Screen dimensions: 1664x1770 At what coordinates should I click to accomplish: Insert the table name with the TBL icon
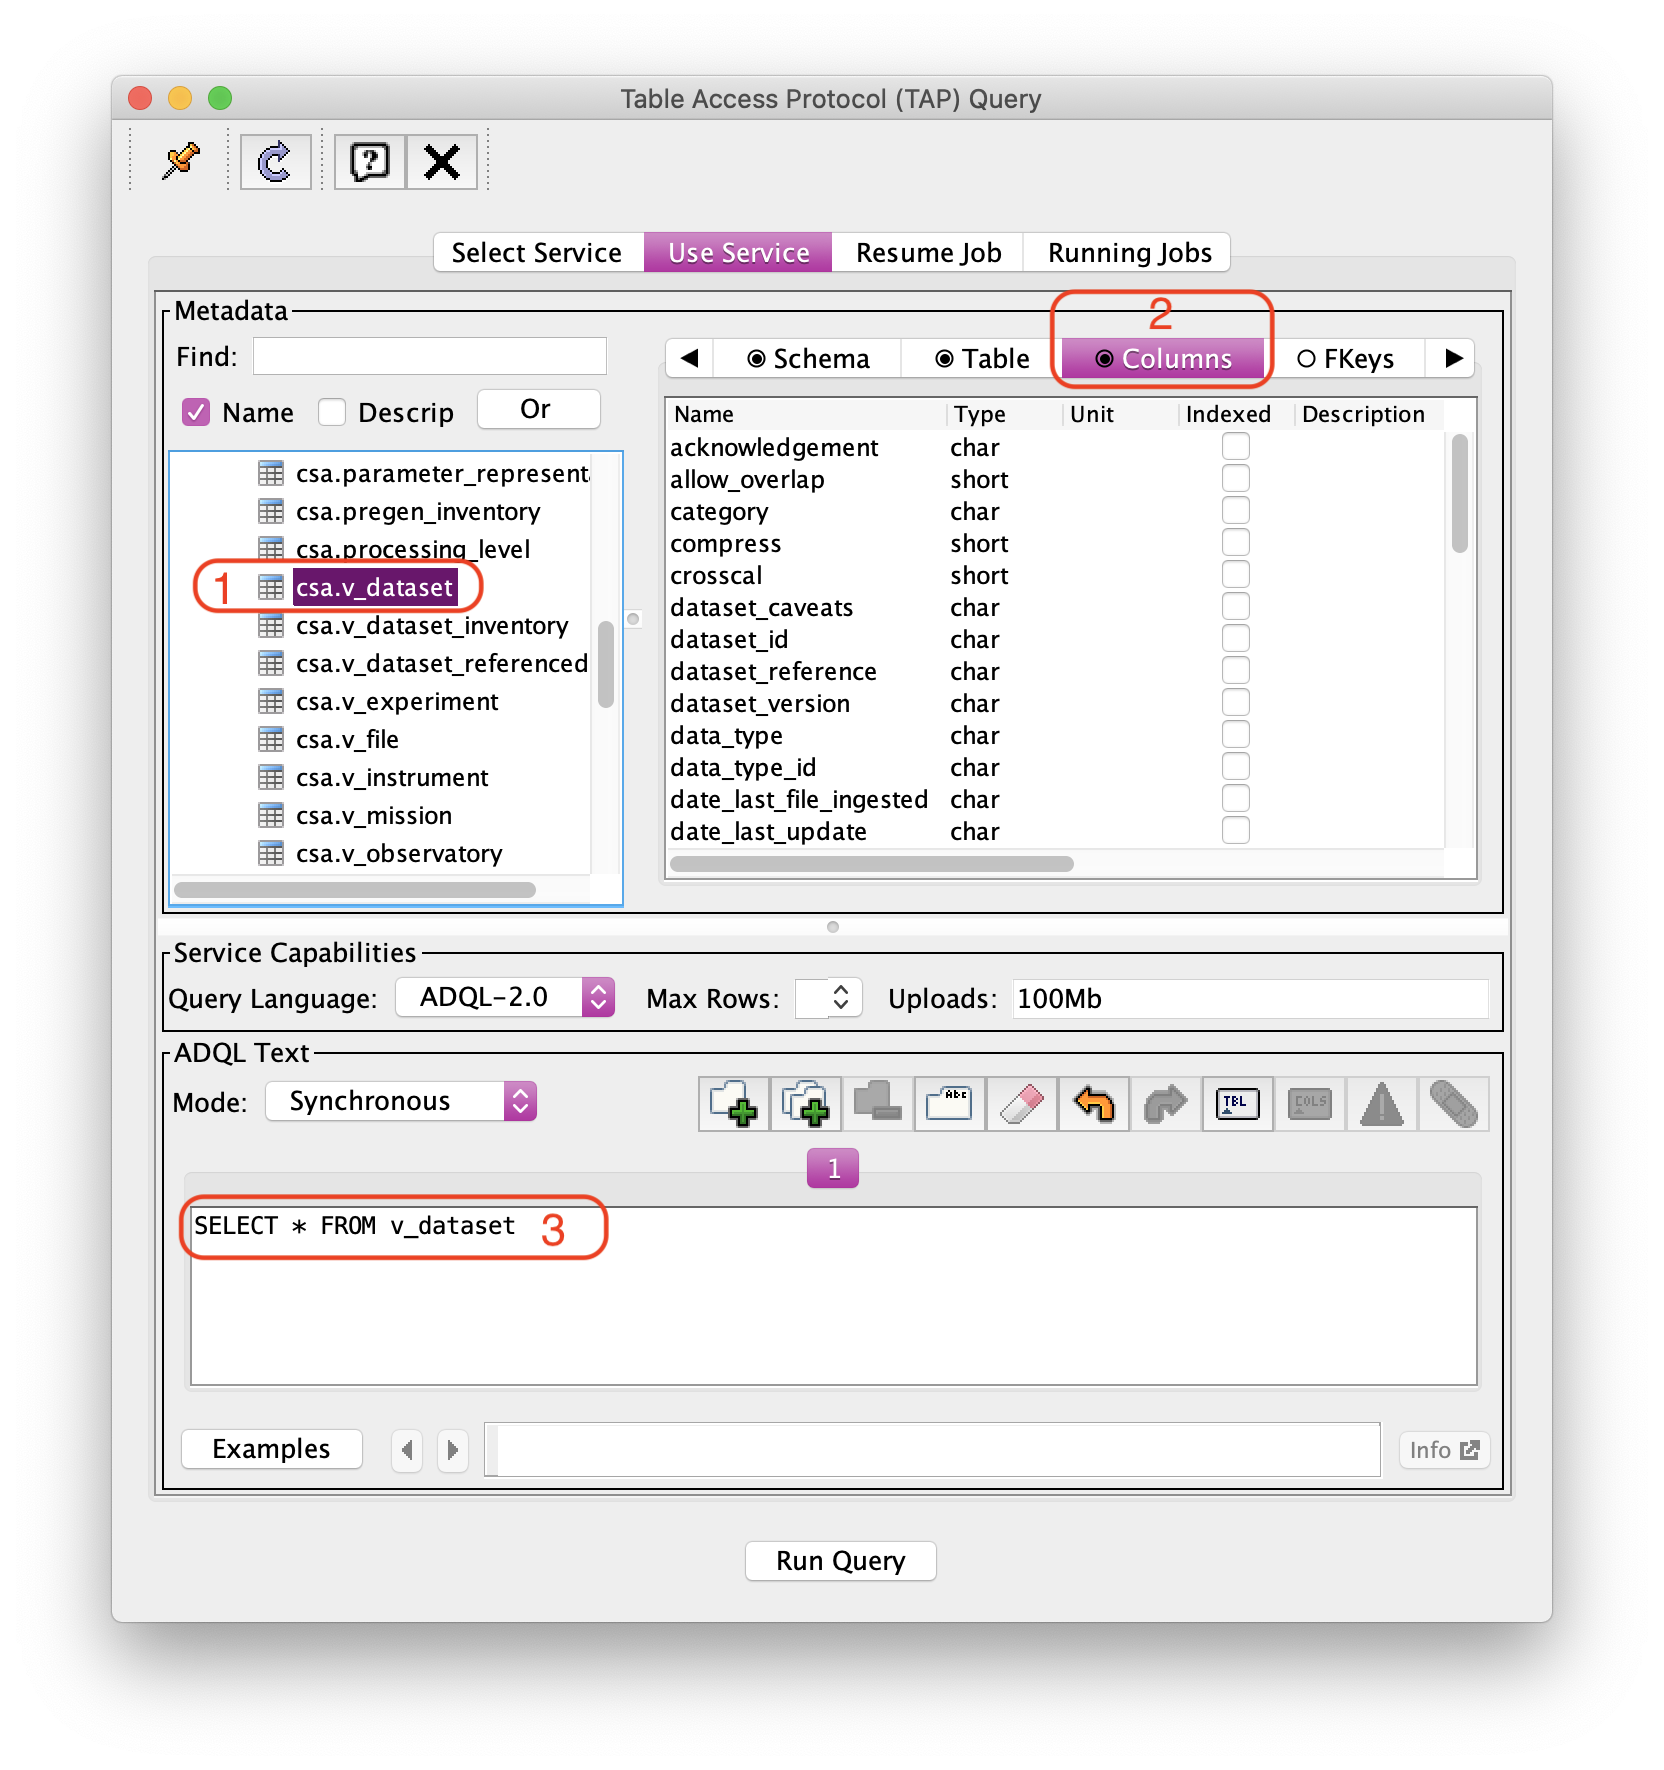pos(1238,1104)
